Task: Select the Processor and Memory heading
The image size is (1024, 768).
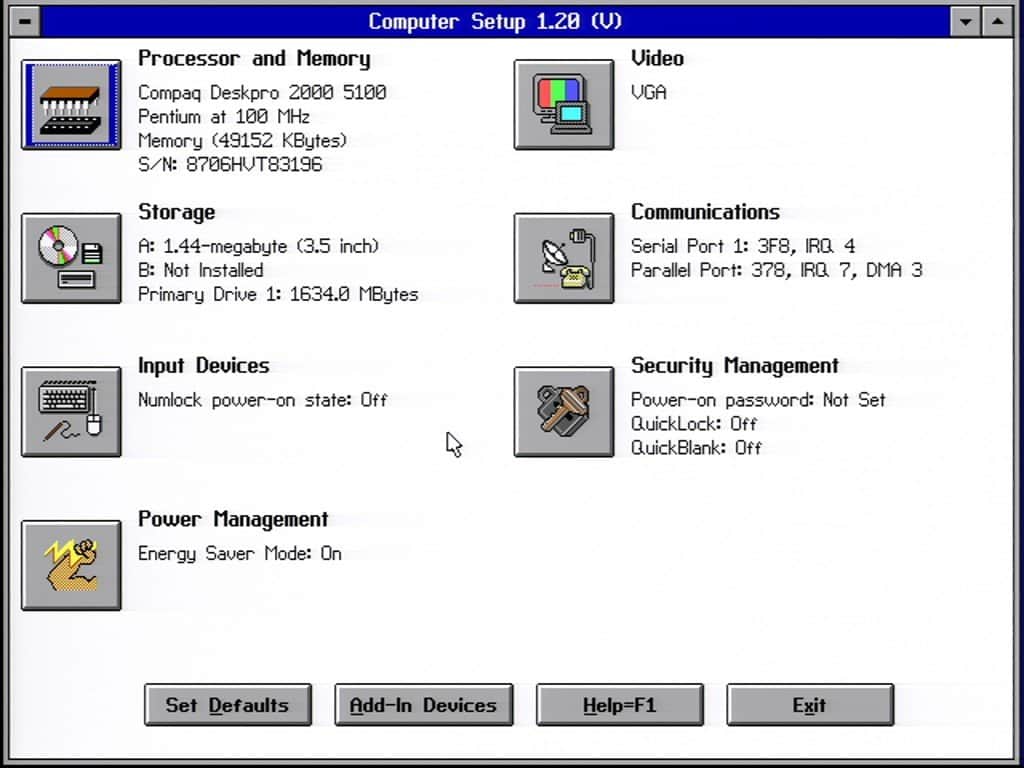Action: [254, 58]
